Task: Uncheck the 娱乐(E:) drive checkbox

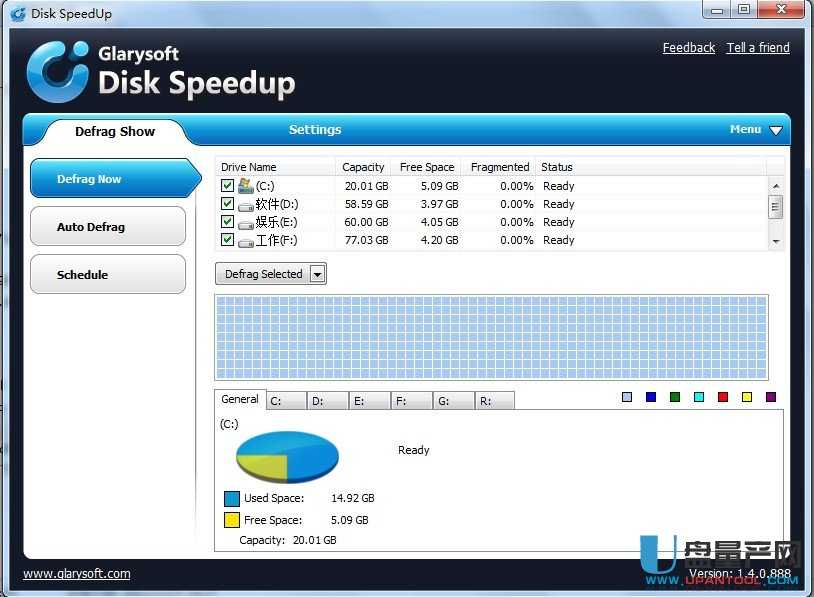Action: (227, 222)
